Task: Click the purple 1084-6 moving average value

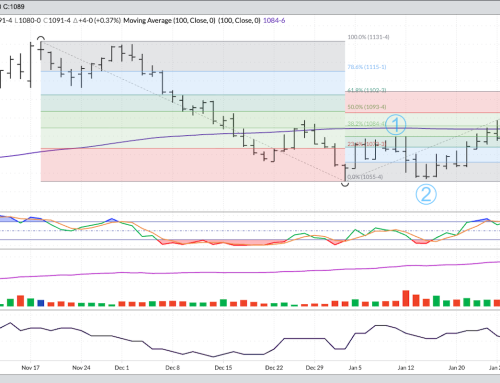Action: [x=274, y=20]
